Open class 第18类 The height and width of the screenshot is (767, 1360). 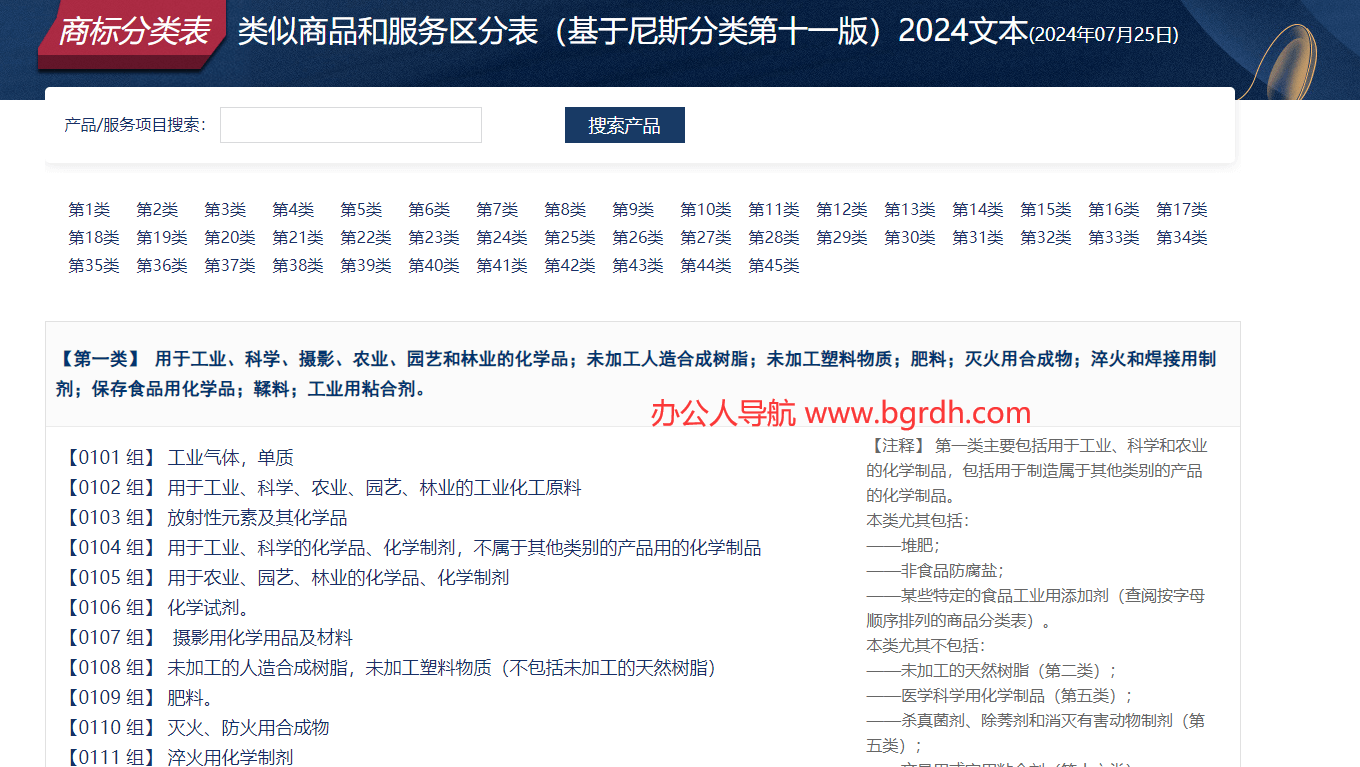[94, 238]
